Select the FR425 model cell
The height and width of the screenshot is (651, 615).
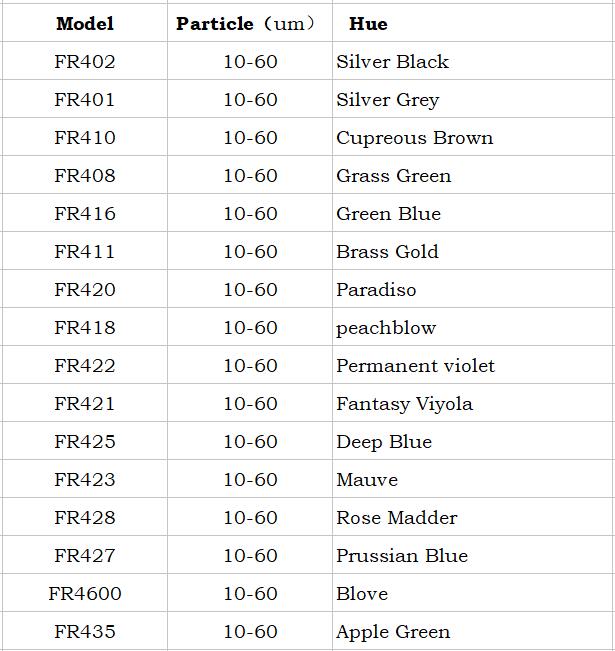point(85,441)
